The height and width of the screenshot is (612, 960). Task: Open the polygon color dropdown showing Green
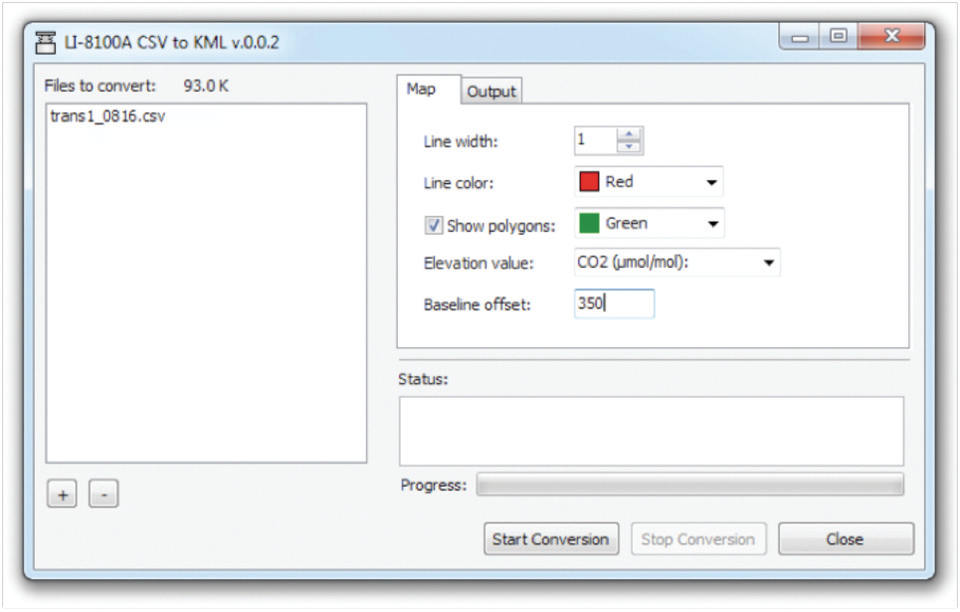(x=649, y=223)
